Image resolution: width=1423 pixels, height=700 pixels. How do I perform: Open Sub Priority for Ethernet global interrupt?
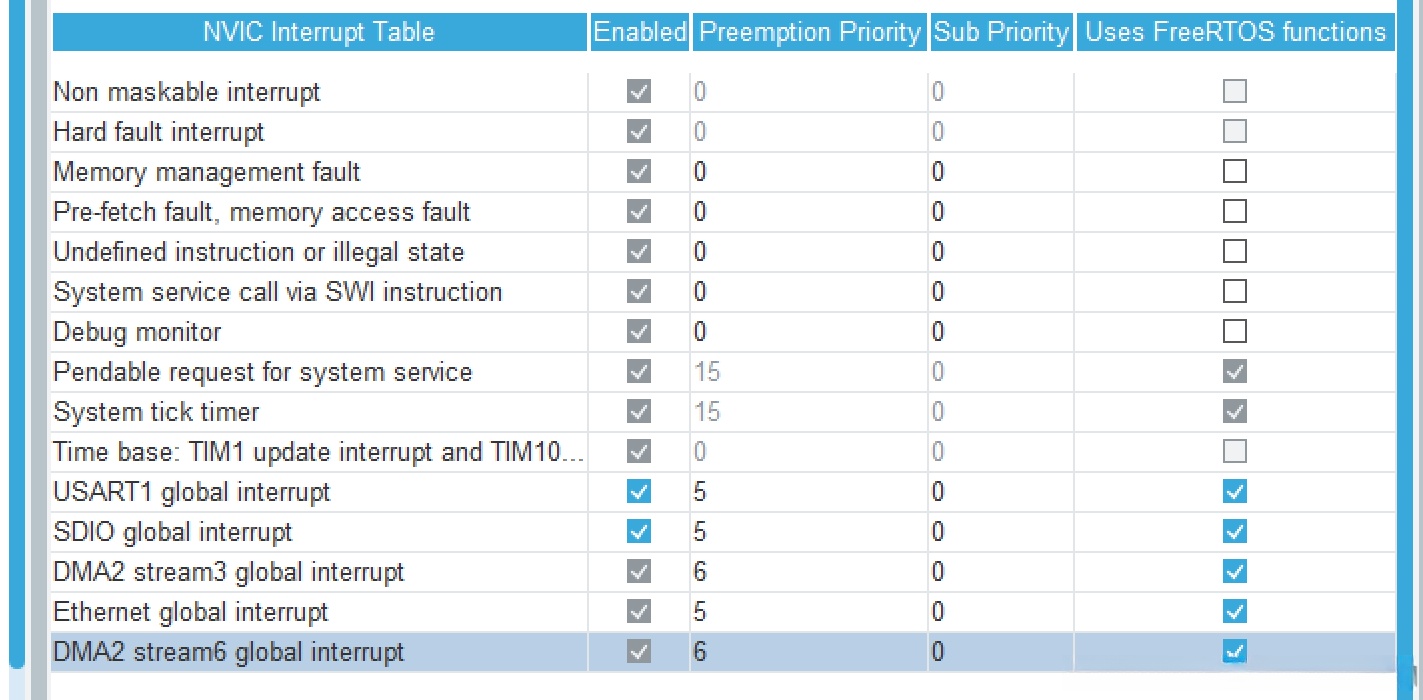(x=1000, y=612)
